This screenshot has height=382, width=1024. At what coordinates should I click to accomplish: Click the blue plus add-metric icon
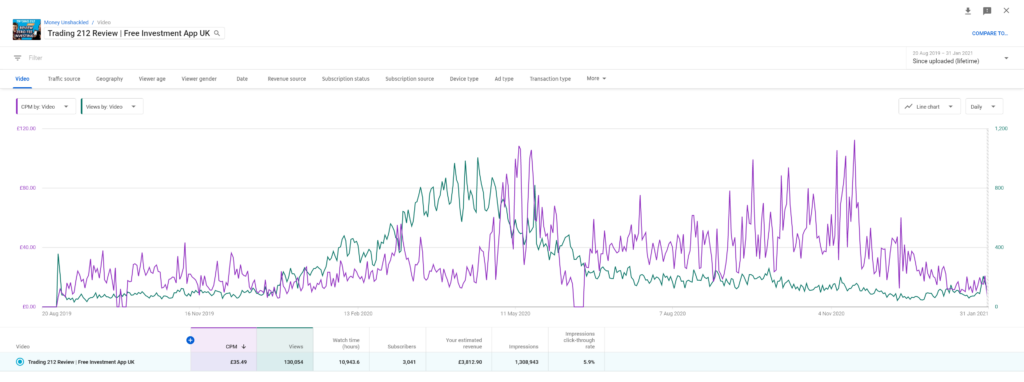point(190,340)
